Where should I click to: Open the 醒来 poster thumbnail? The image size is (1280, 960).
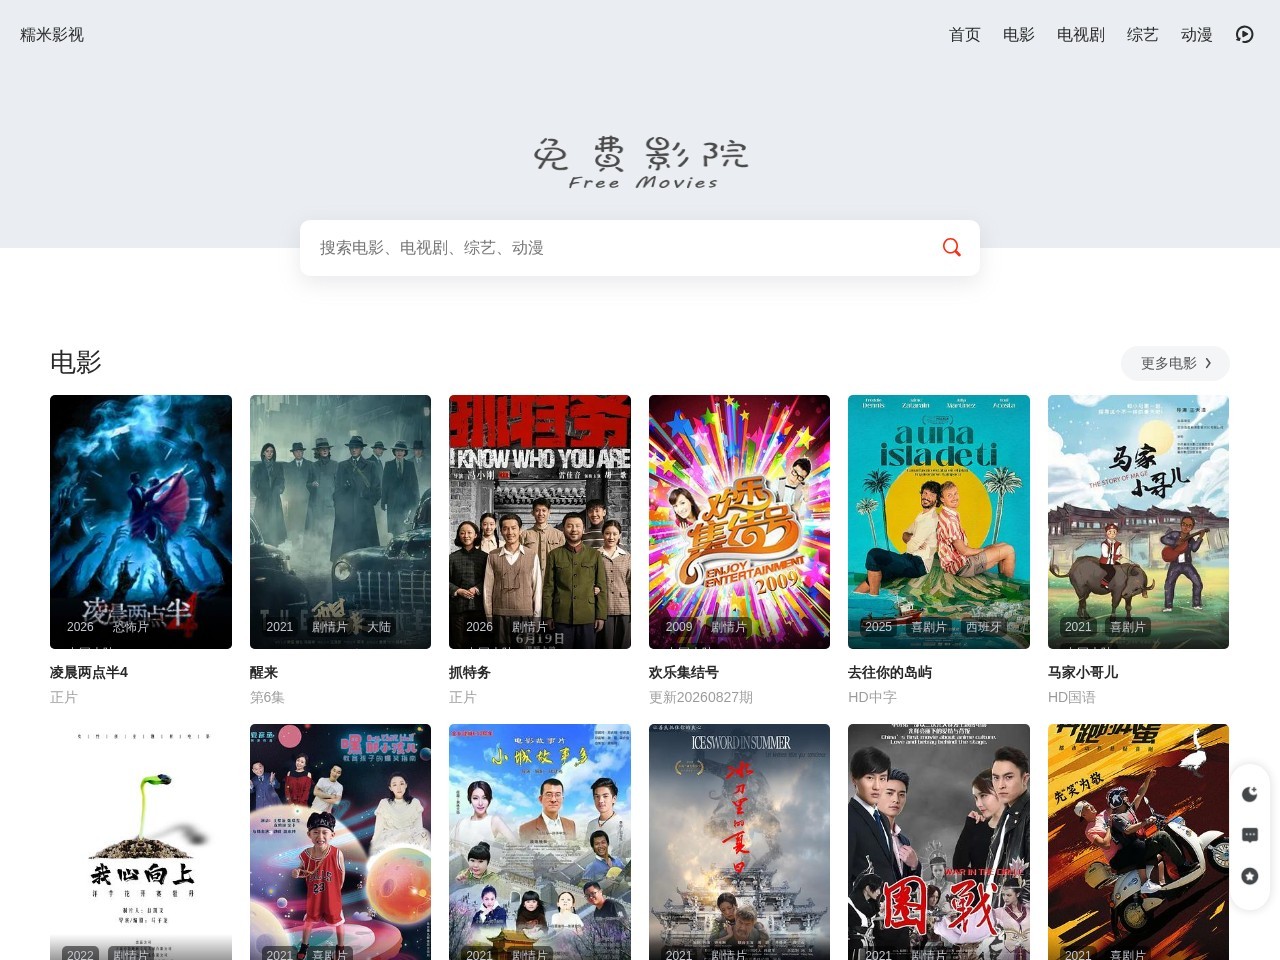(340, 522)
